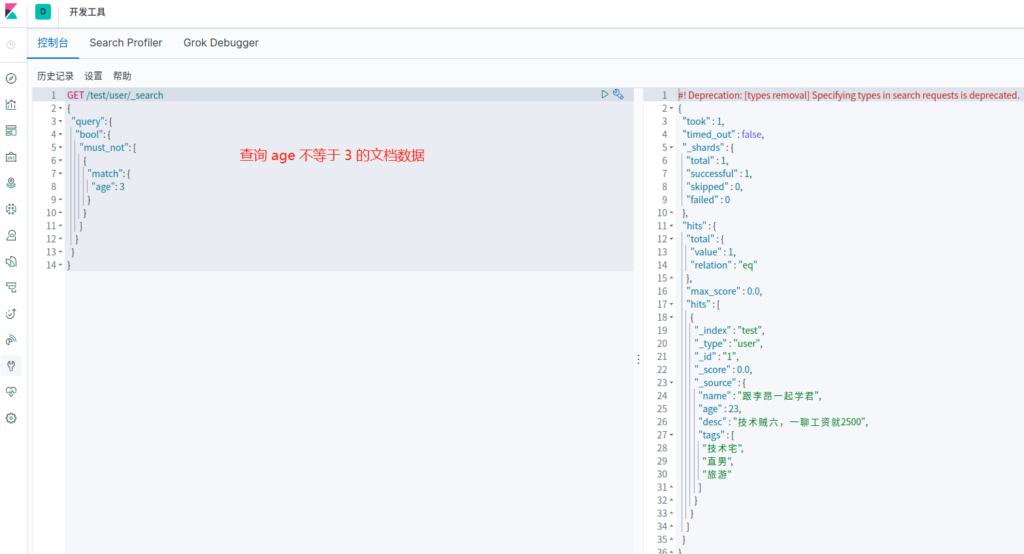Open Dashboard from the sidebar
Image resolution: width=1024 pixels, height=554 pixels.
tap(11, 130)
